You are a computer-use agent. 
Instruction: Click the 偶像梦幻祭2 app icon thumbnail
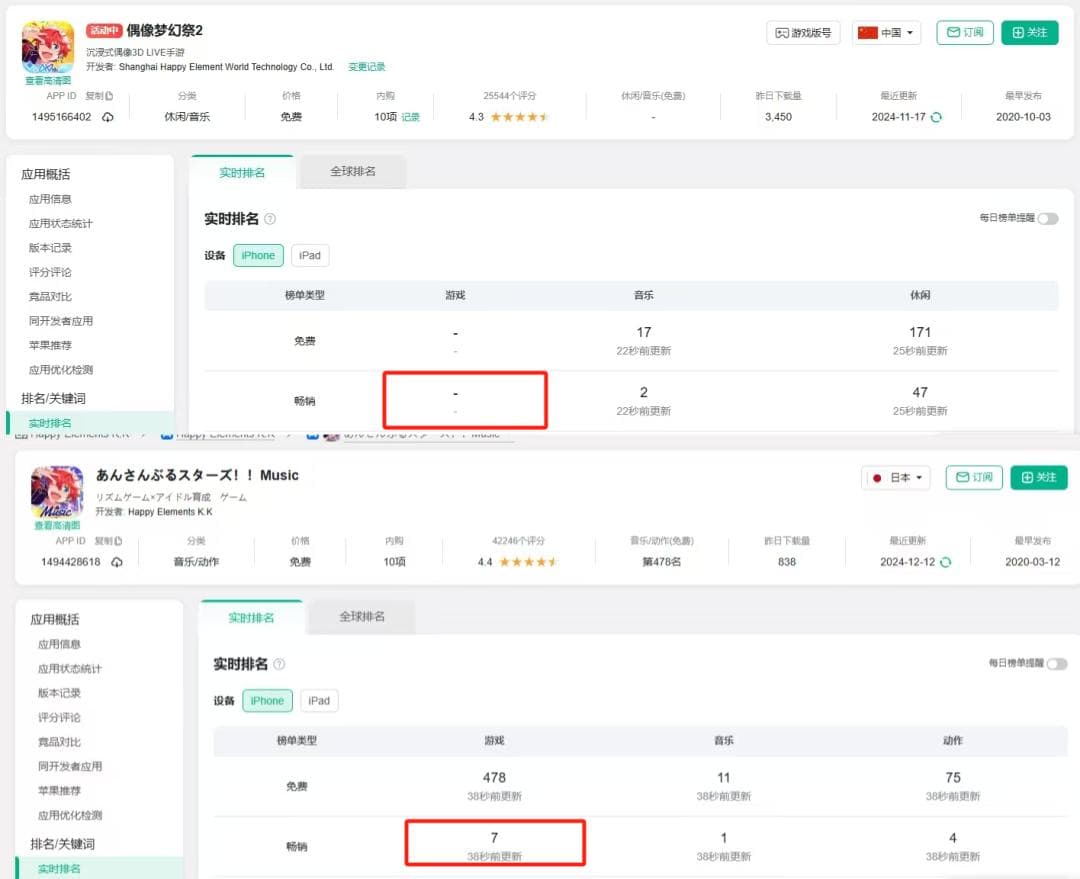(x=48, y=46)
